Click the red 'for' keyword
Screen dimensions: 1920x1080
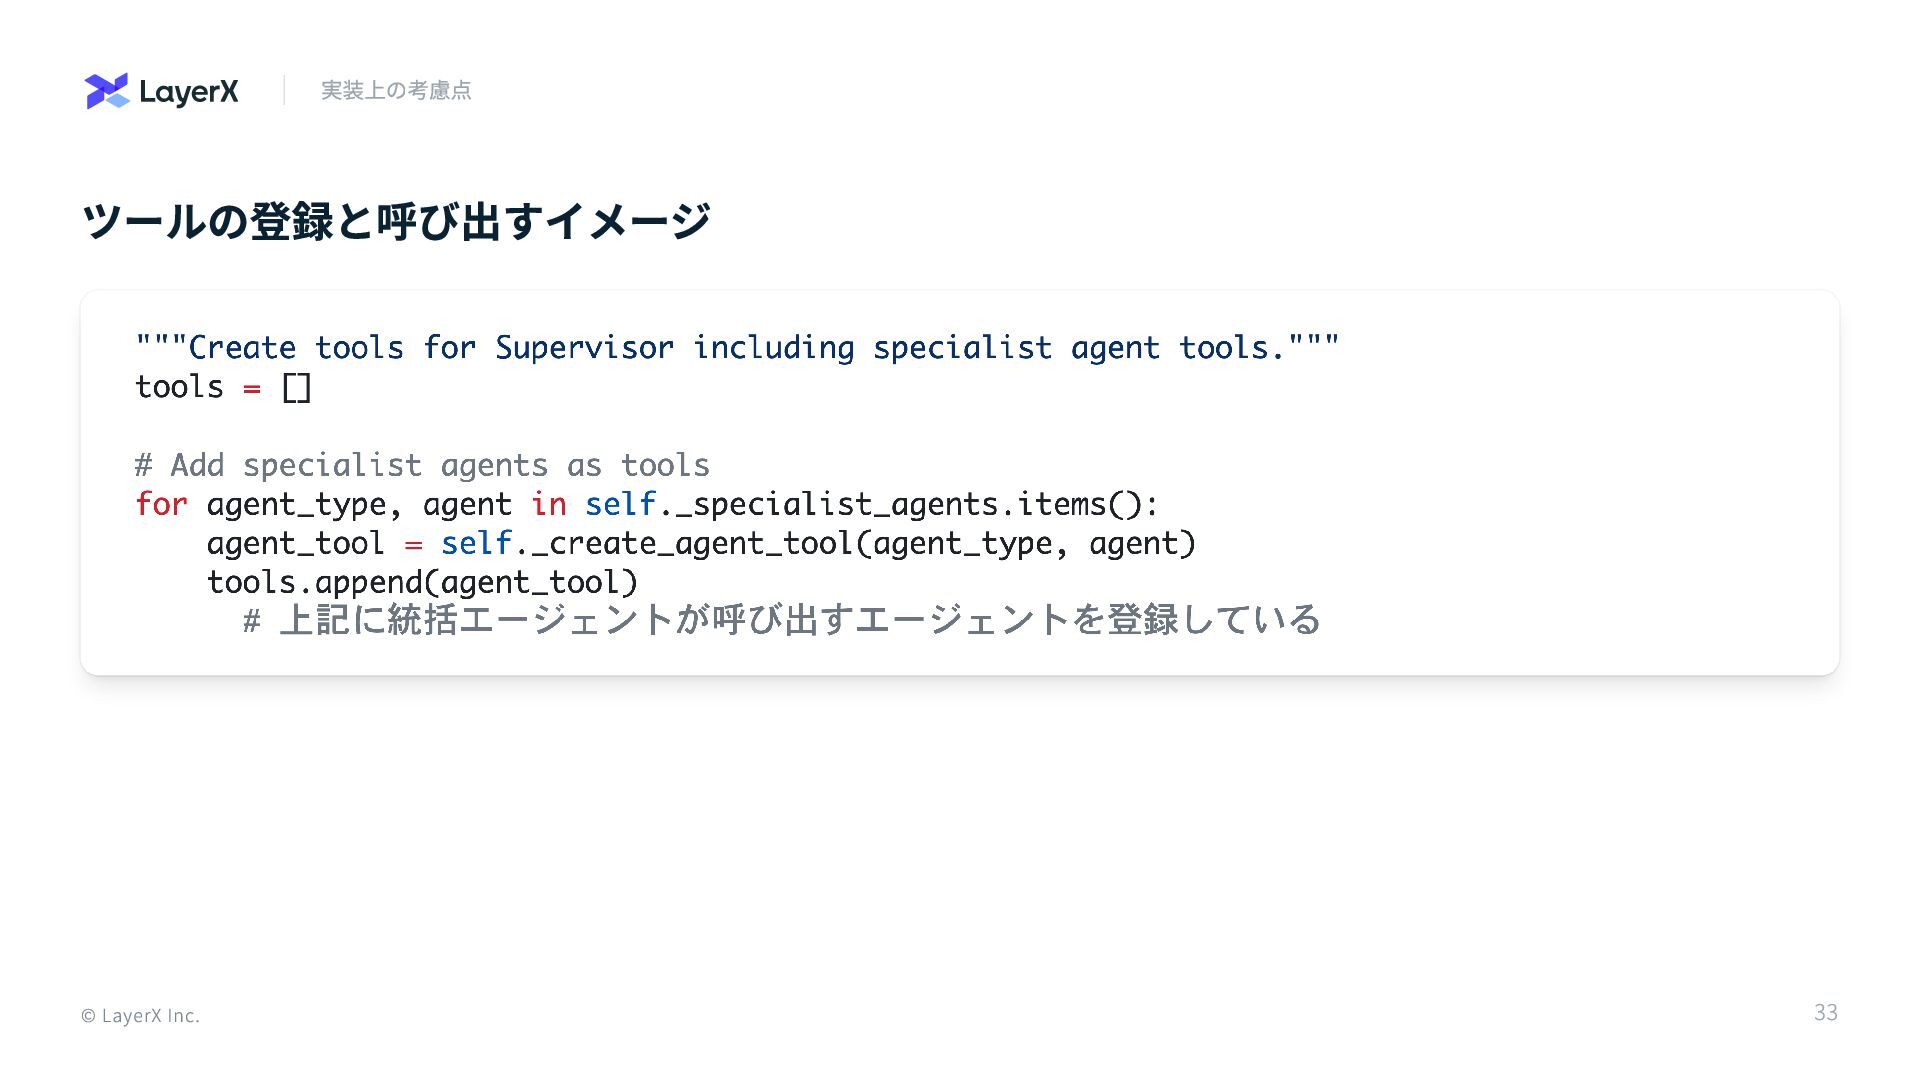[x=161, y=504]
